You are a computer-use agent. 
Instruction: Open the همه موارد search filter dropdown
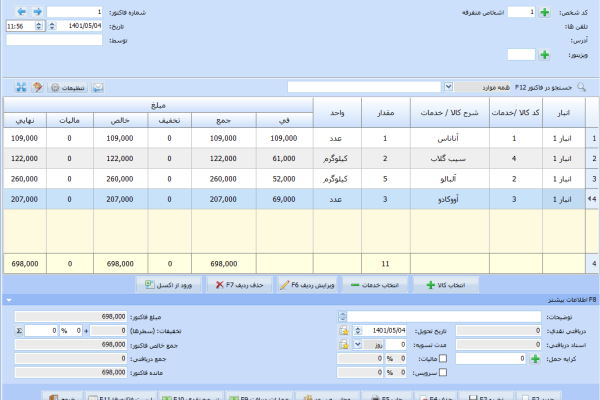pos(448,87)
